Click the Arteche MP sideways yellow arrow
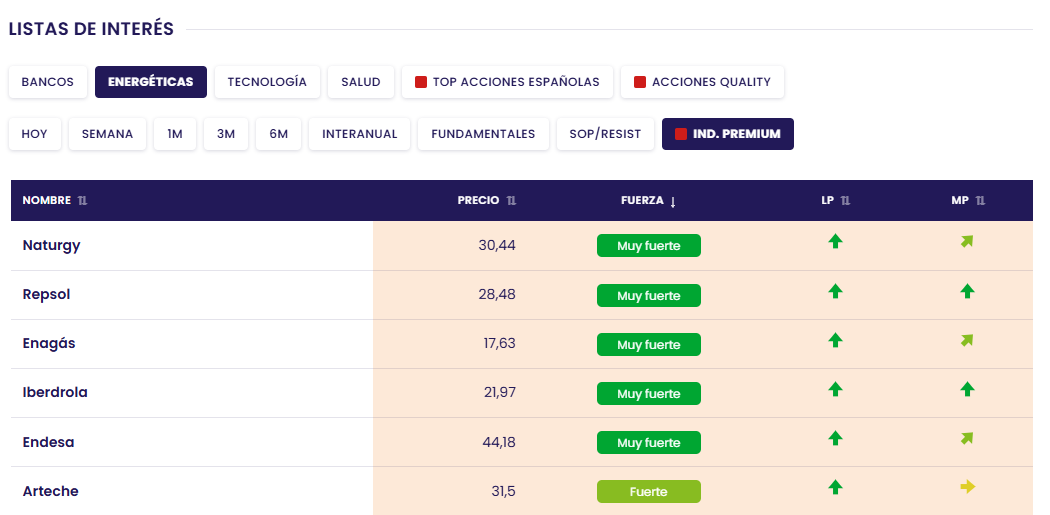Image resolution: width=1050 pixels, height=515 pixels. [x=968, y=487]
